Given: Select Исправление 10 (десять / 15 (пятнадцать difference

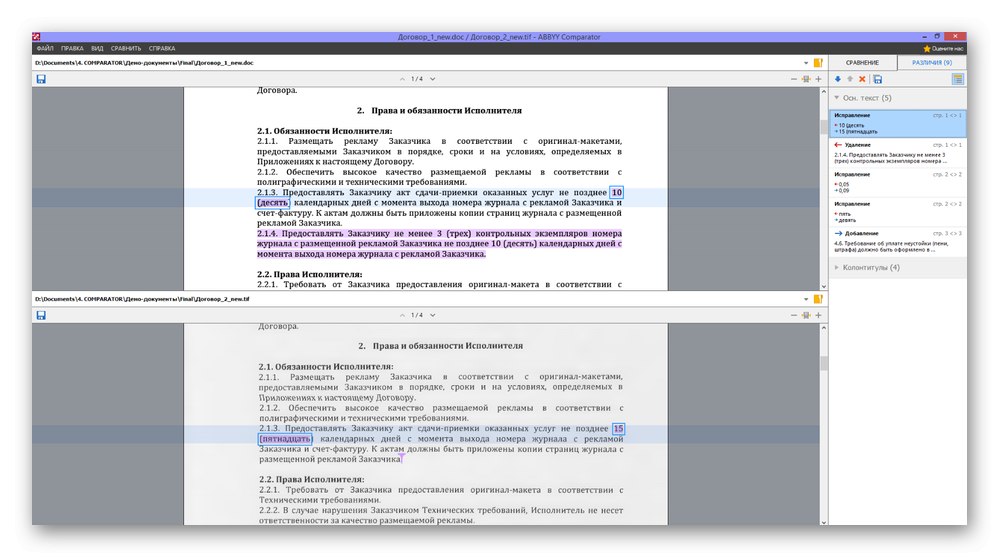Looking at the screenshot, I should click(897, 123).
